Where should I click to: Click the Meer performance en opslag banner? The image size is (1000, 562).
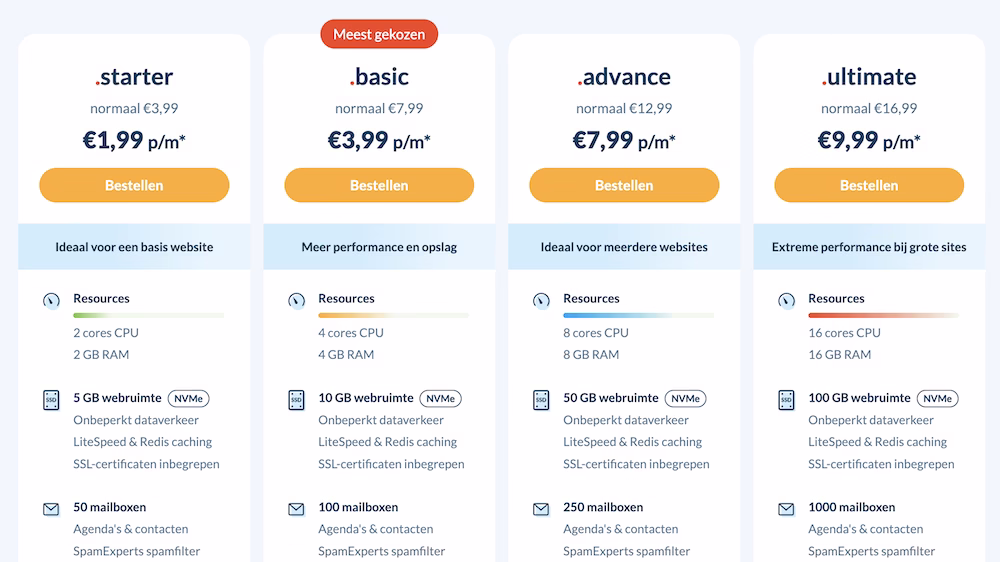coord(379,246)
